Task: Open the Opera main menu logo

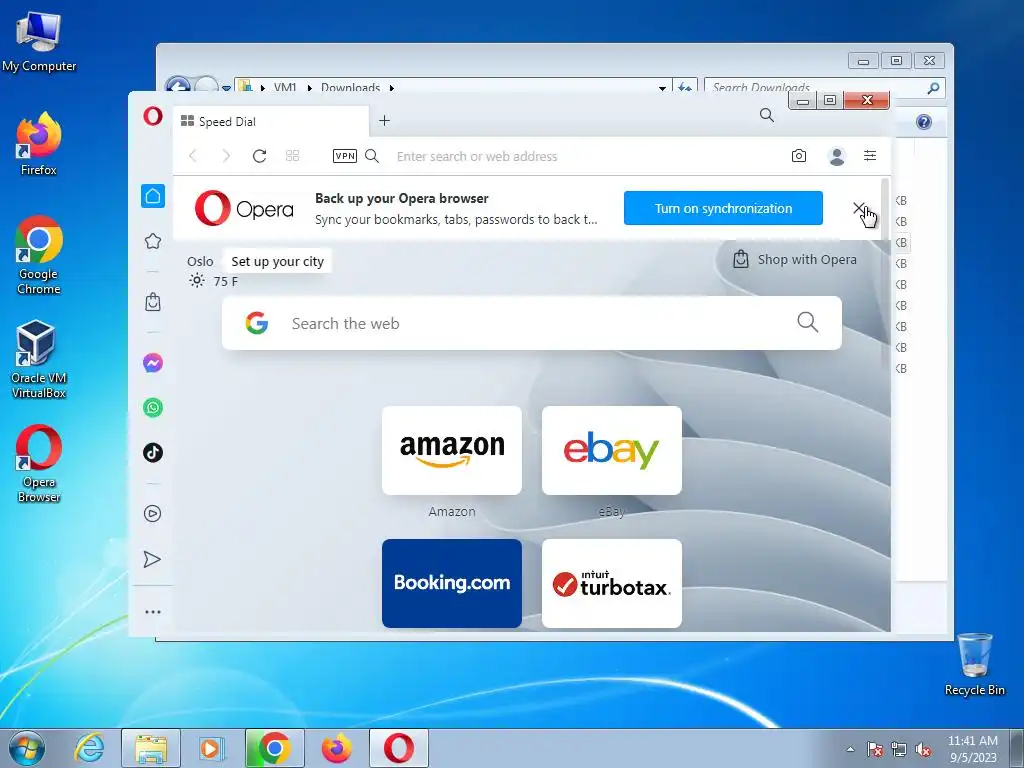Action: (153, 116)
